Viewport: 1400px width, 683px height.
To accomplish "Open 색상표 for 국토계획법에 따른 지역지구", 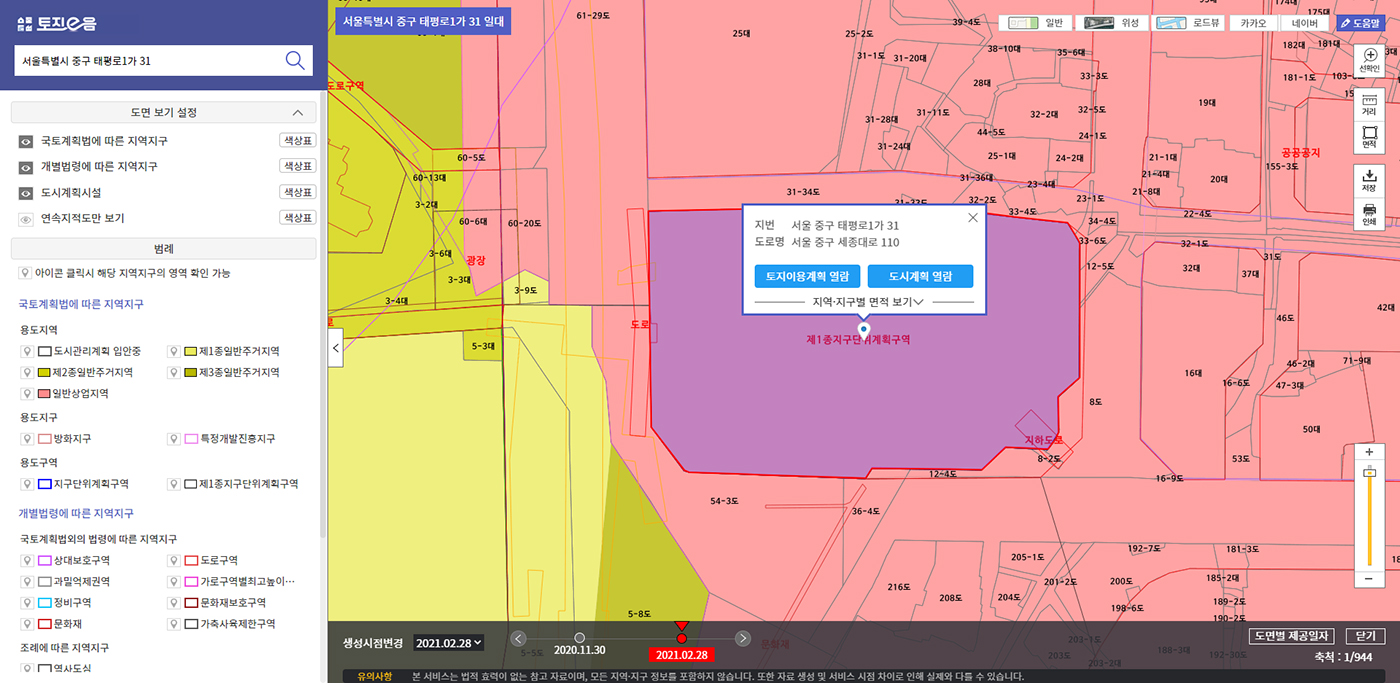I will pos(297,140).
